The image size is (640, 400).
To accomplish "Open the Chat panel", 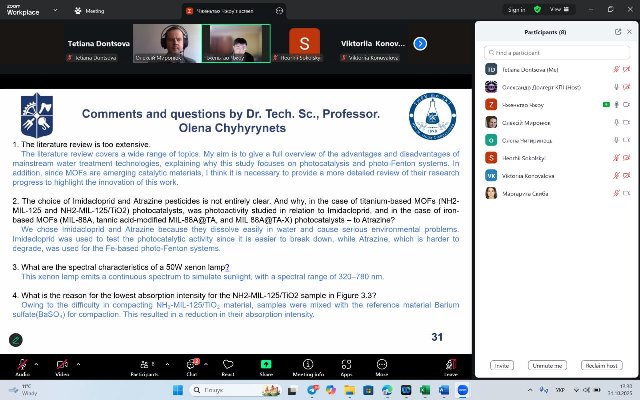I will click(x=191, y=366).
